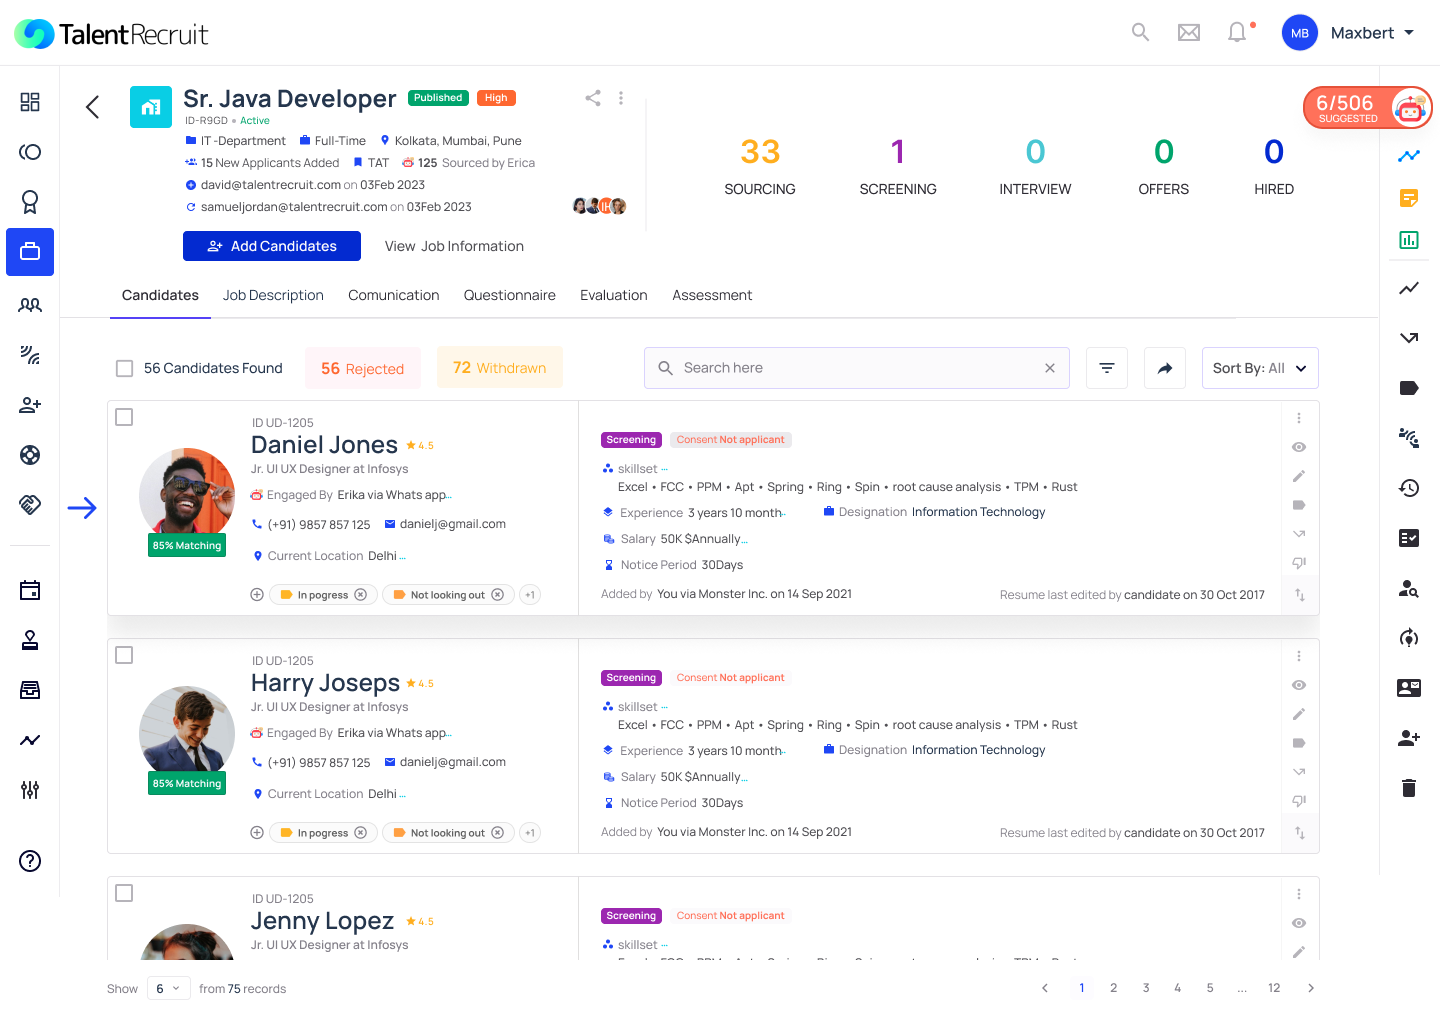Open the notifications bell
This screenshot has width=1440, height=1024.
coord(1237,33)
